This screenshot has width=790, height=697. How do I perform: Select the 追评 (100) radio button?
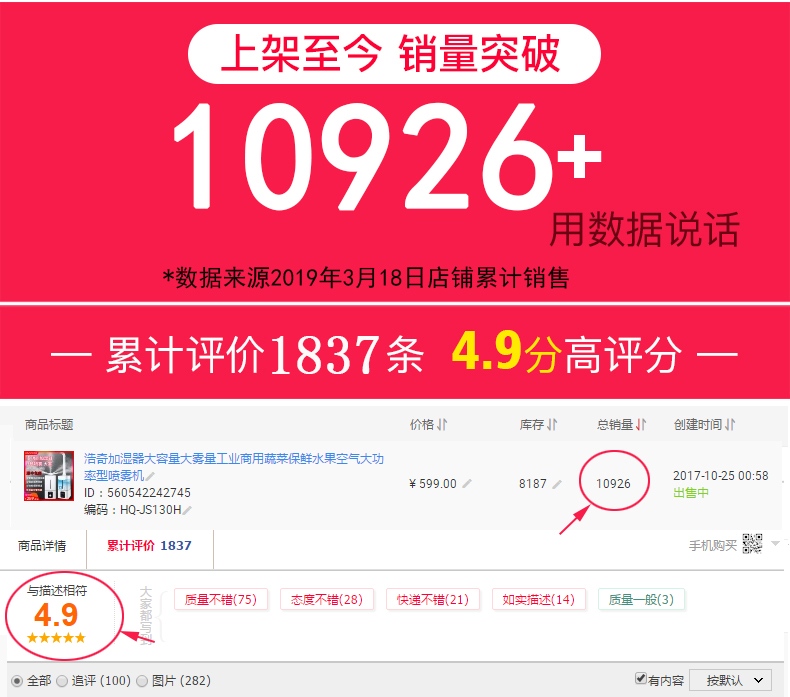coord(62,681)
